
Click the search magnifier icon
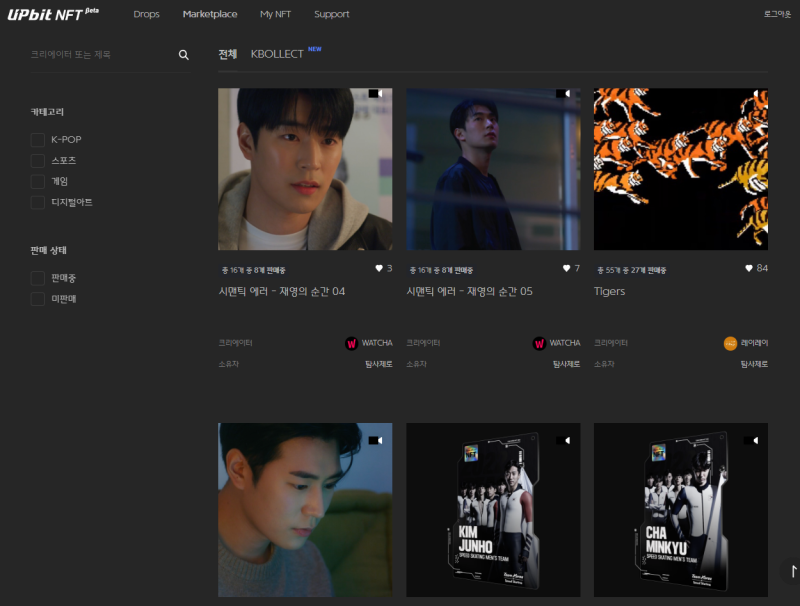[x=184, y=55]
